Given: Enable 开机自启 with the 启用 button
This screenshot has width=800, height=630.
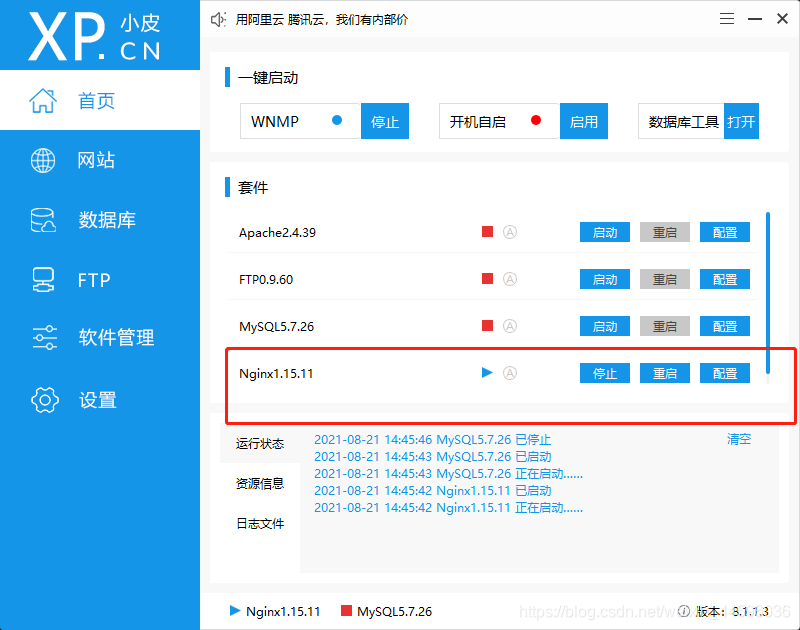Looking at the screenshot, I should [x=584, y=121].
